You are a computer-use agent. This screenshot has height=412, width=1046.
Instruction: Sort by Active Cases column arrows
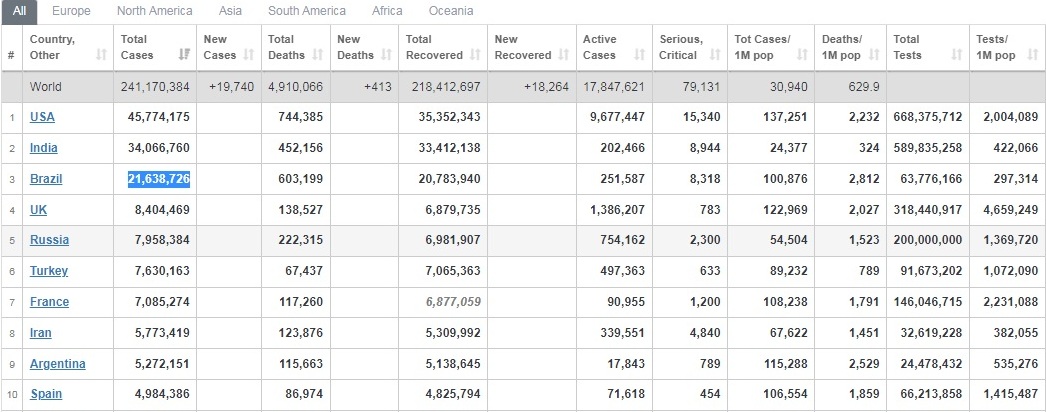pos(639,55)
